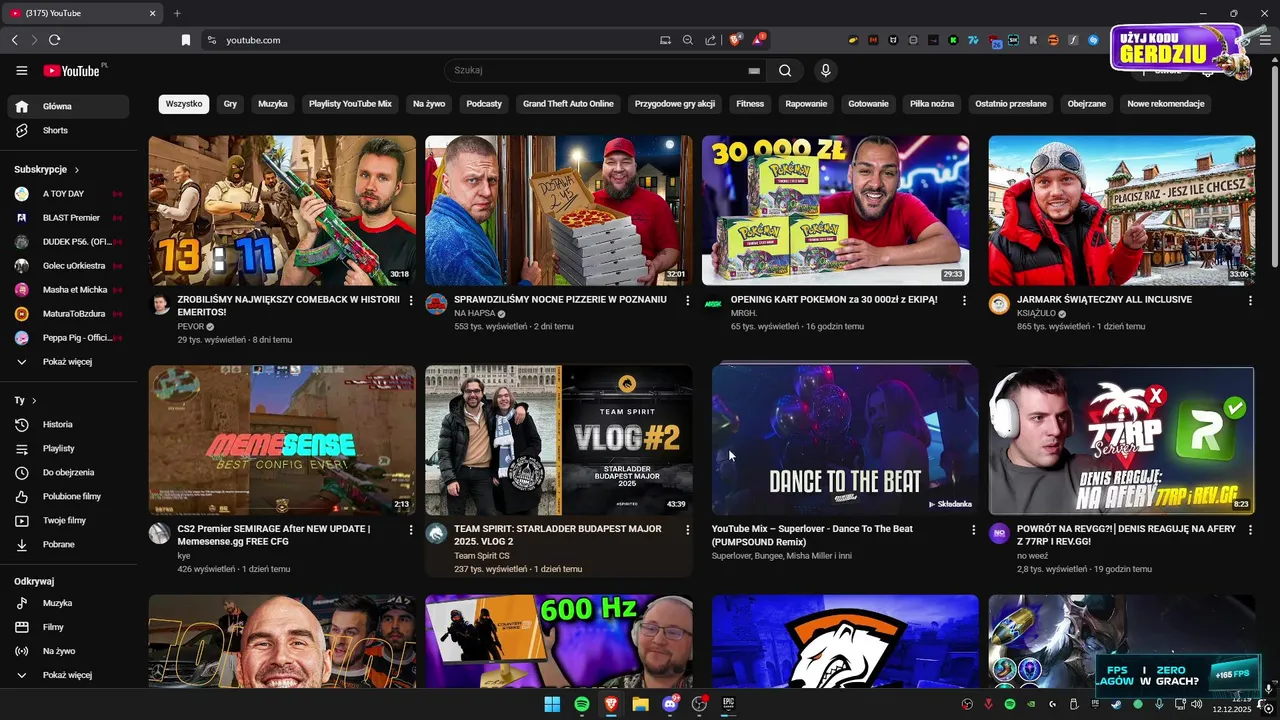Click the magnifier search button
The width and height of the screenshot is (1280, 720).
coord(785,70)
